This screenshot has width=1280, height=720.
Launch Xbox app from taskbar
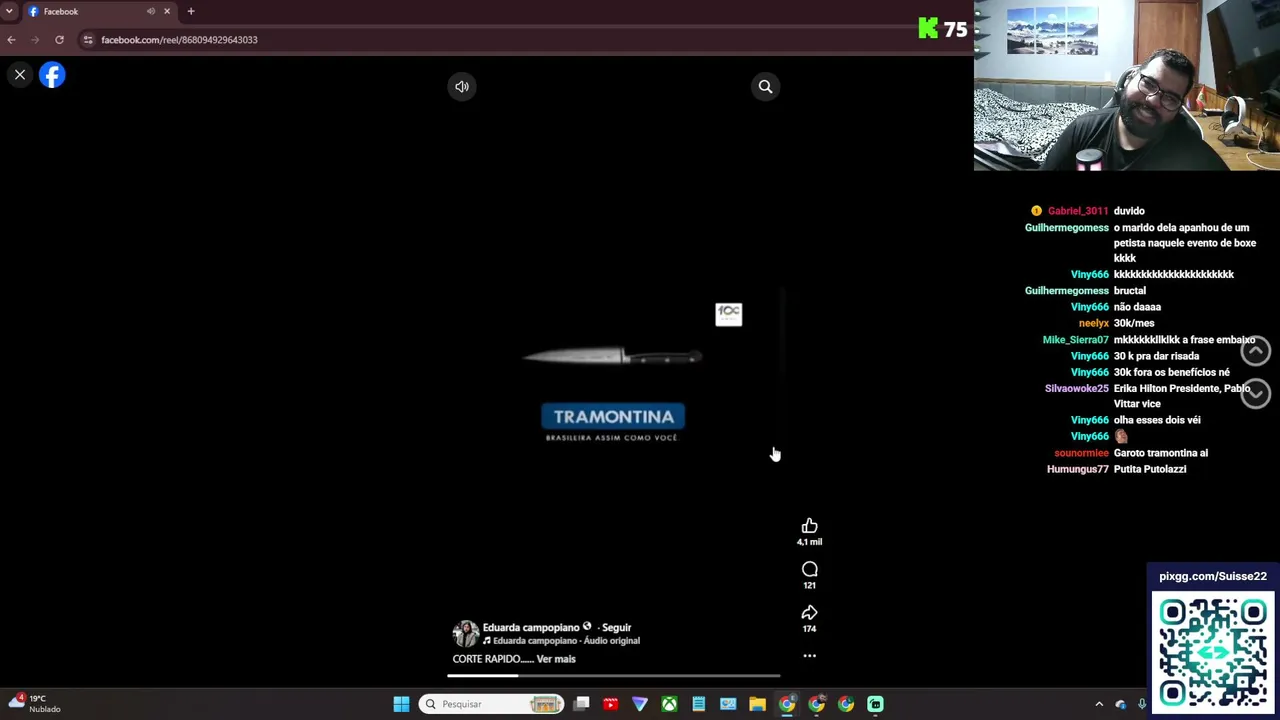click(x=670, y=704)
